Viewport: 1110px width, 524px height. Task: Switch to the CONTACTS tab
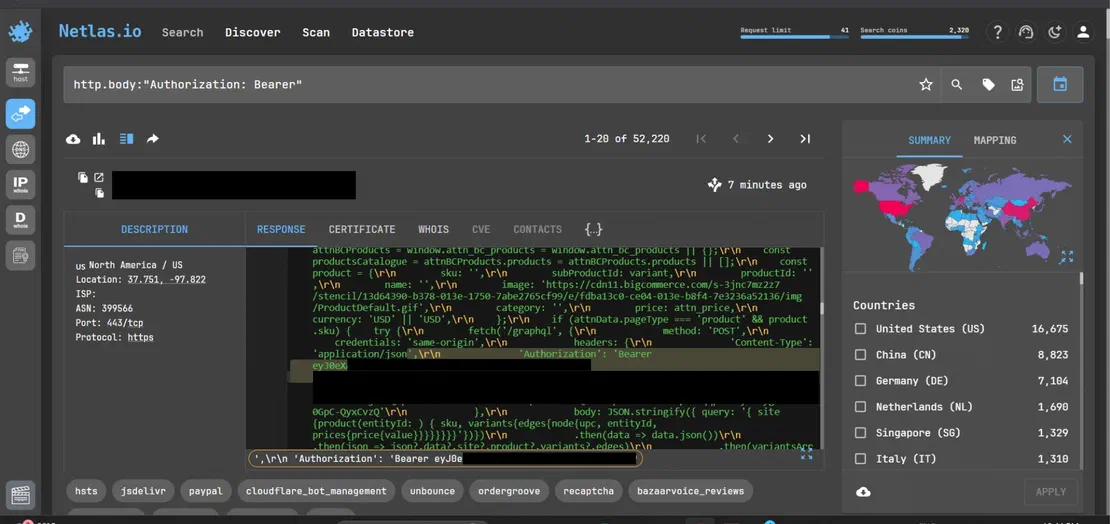click(537, 229)
